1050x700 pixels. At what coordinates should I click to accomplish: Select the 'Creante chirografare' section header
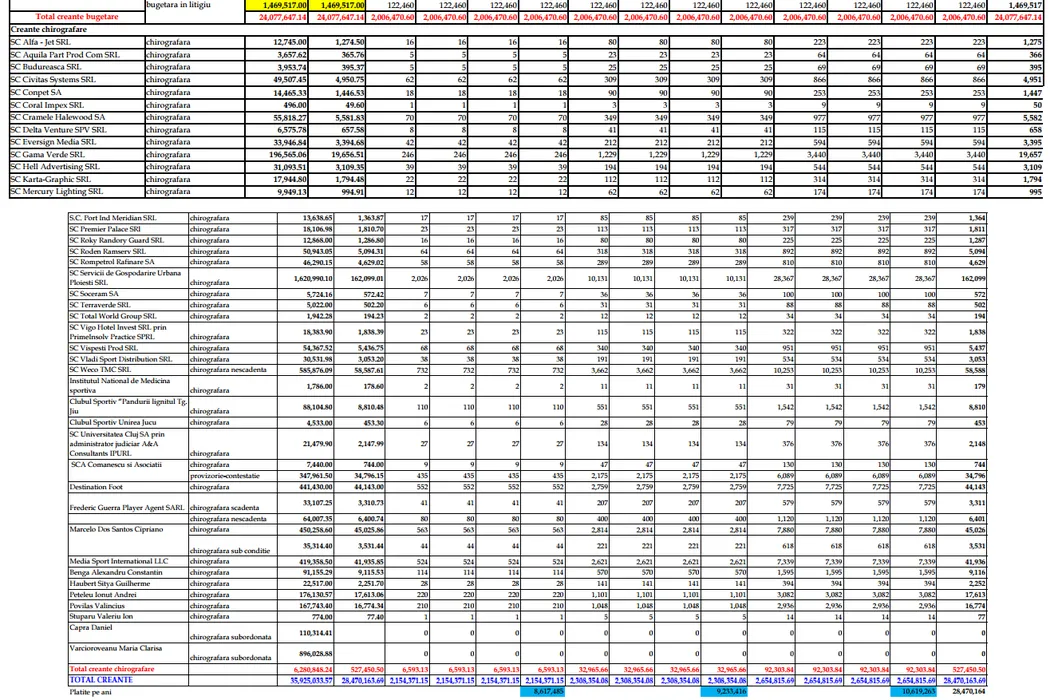[x=52, y=29]
